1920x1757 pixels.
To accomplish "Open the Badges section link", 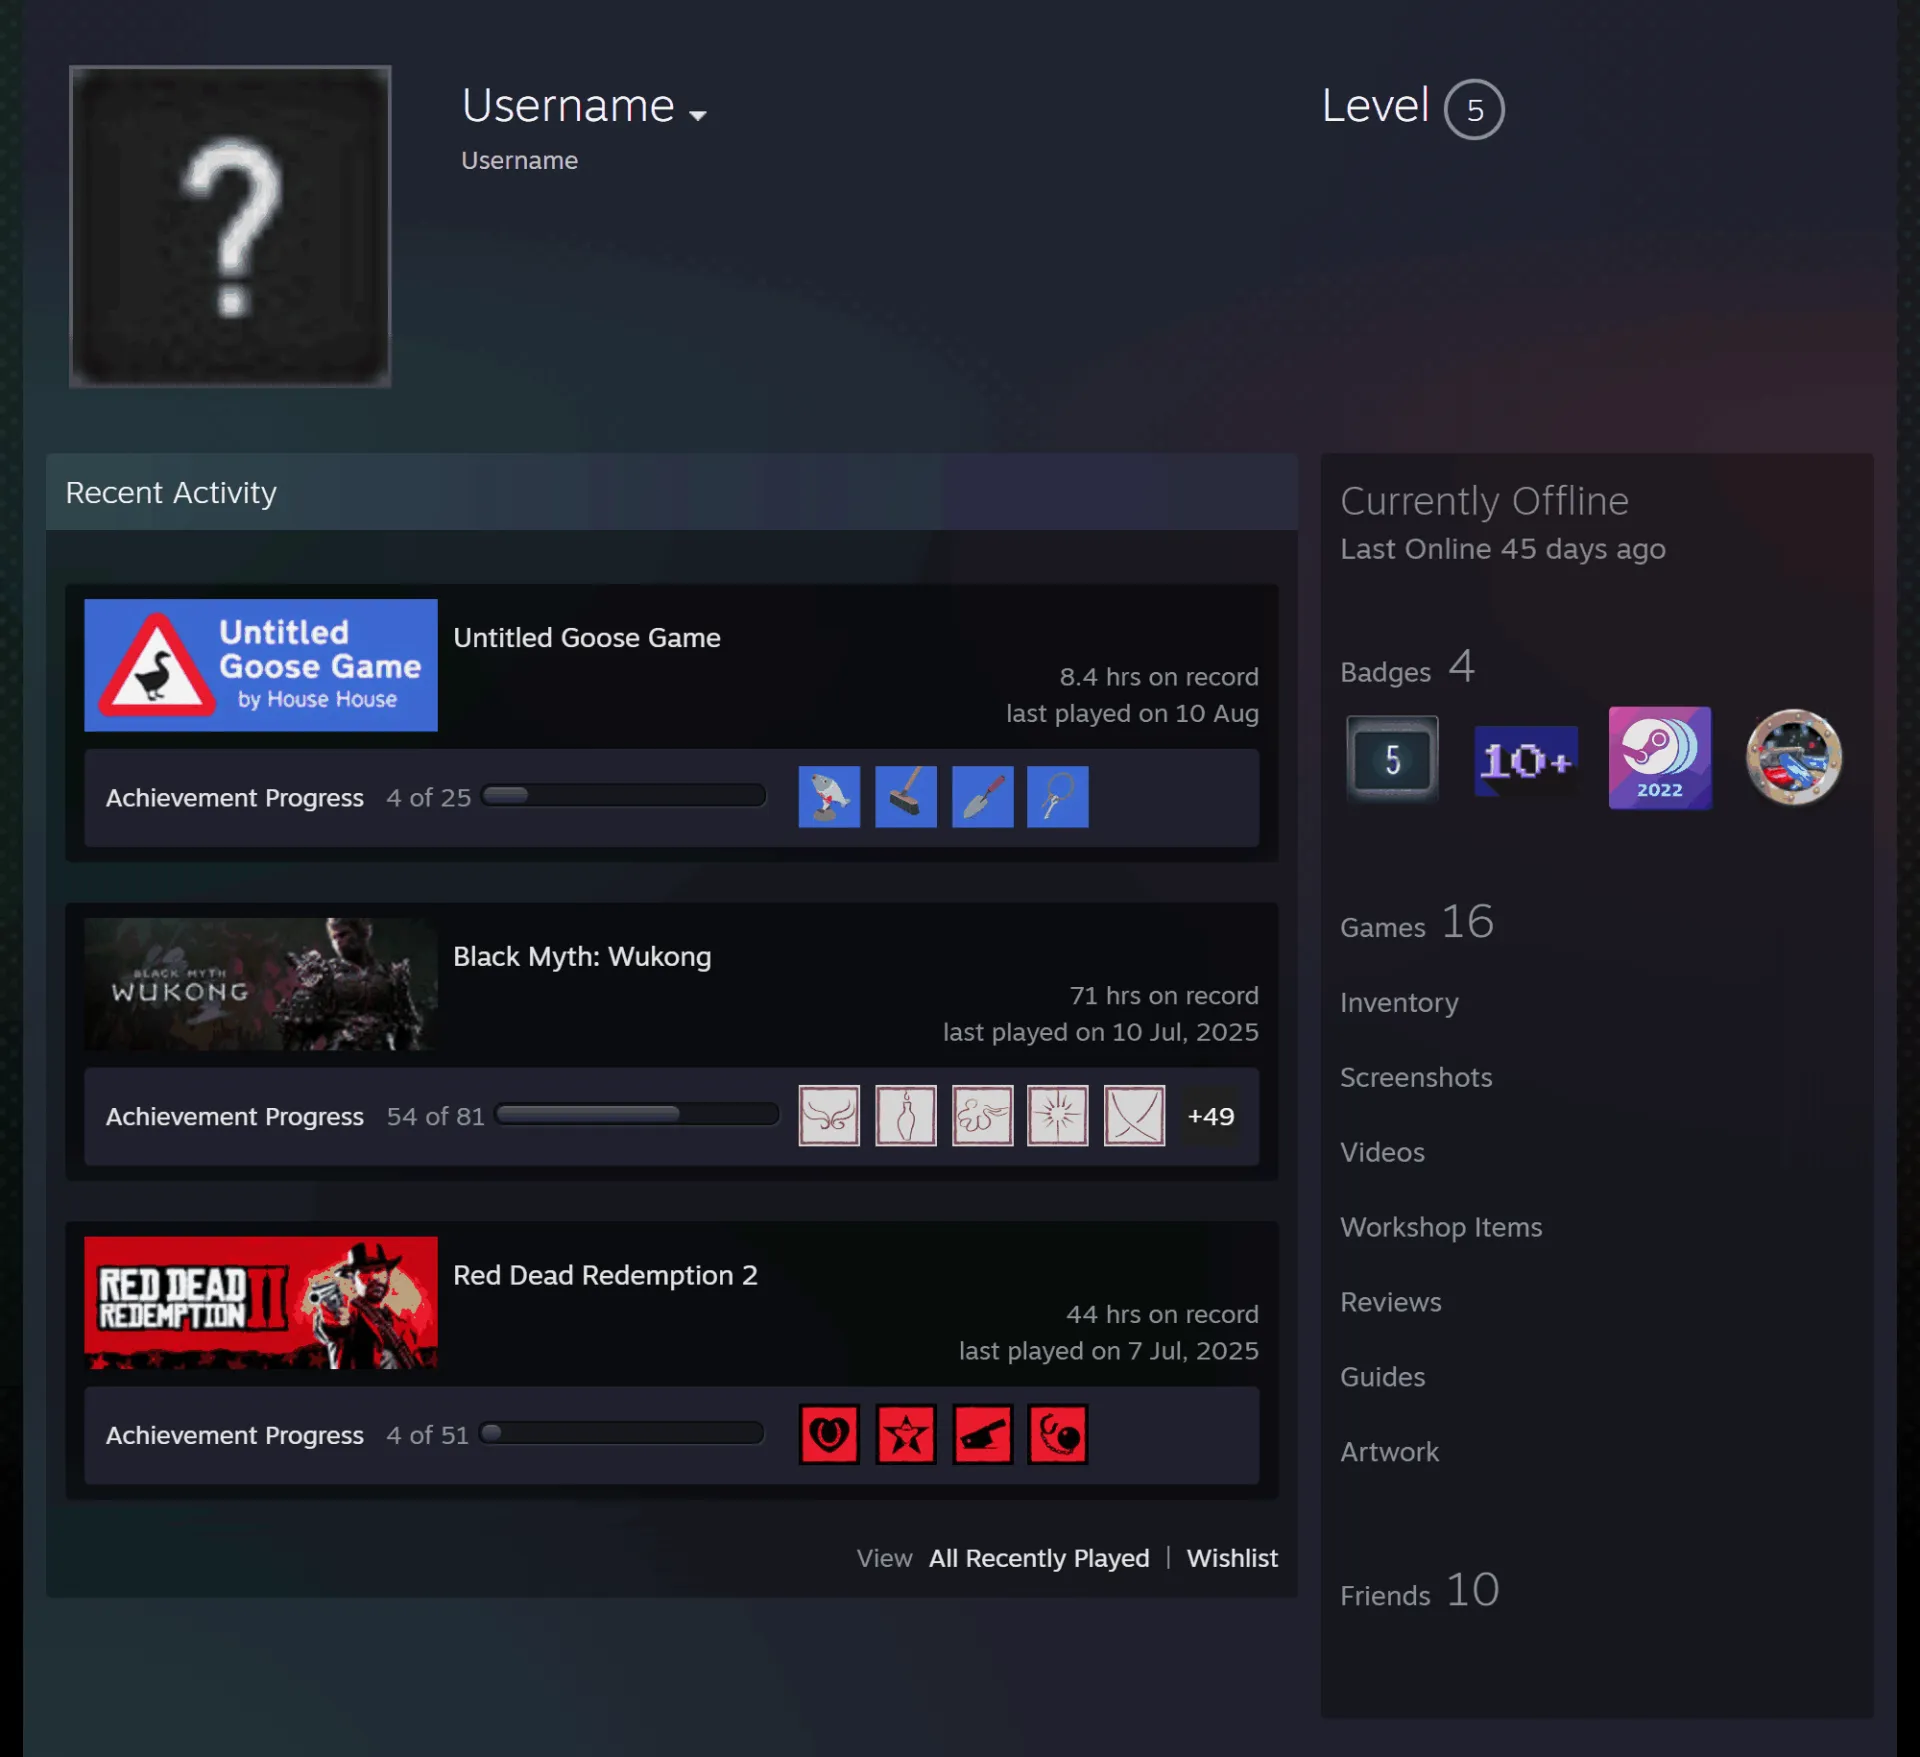I will click(x=1408, y=668).
